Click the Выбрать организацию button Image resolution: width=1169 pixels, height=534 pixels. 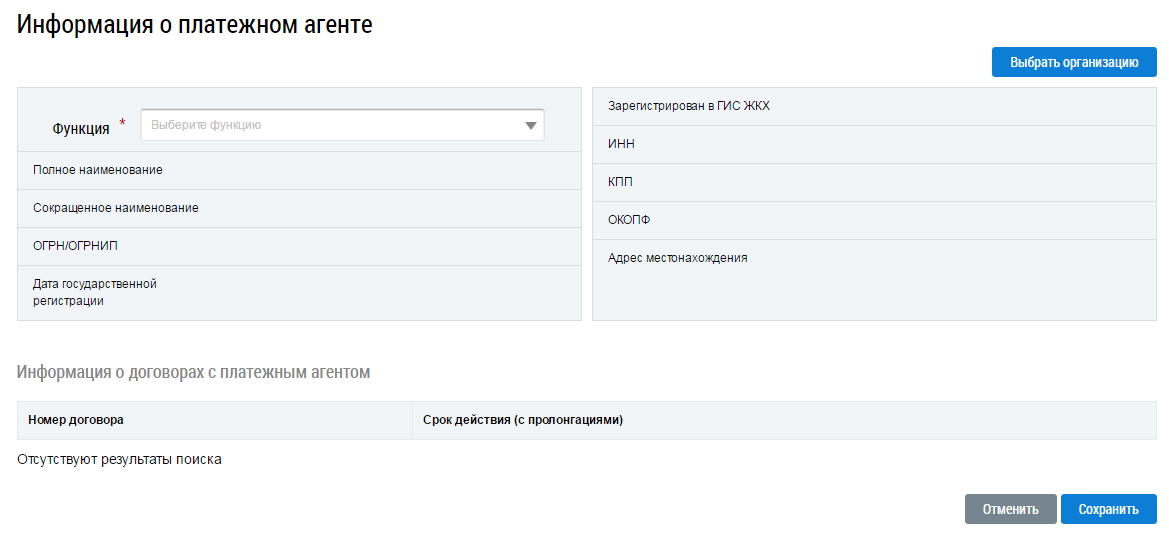[x=1074, y=62]
